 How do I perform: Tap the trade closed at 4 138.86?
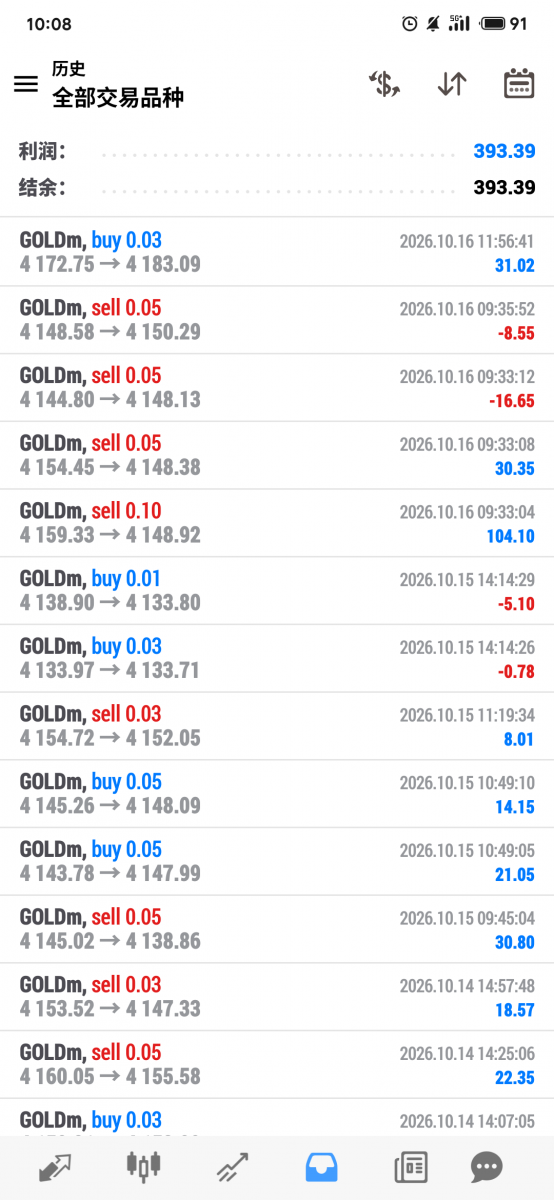[277, 930]
